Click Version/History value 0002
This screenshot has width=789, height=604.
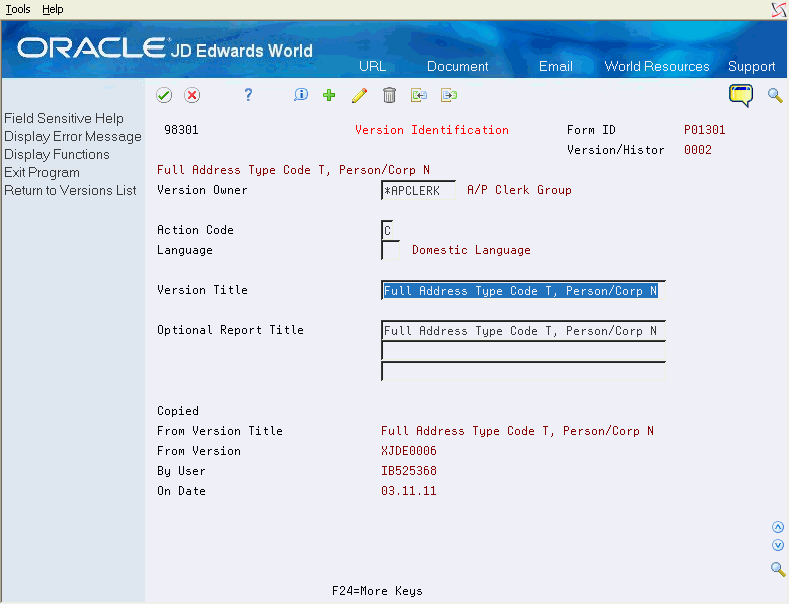[697, 150]
